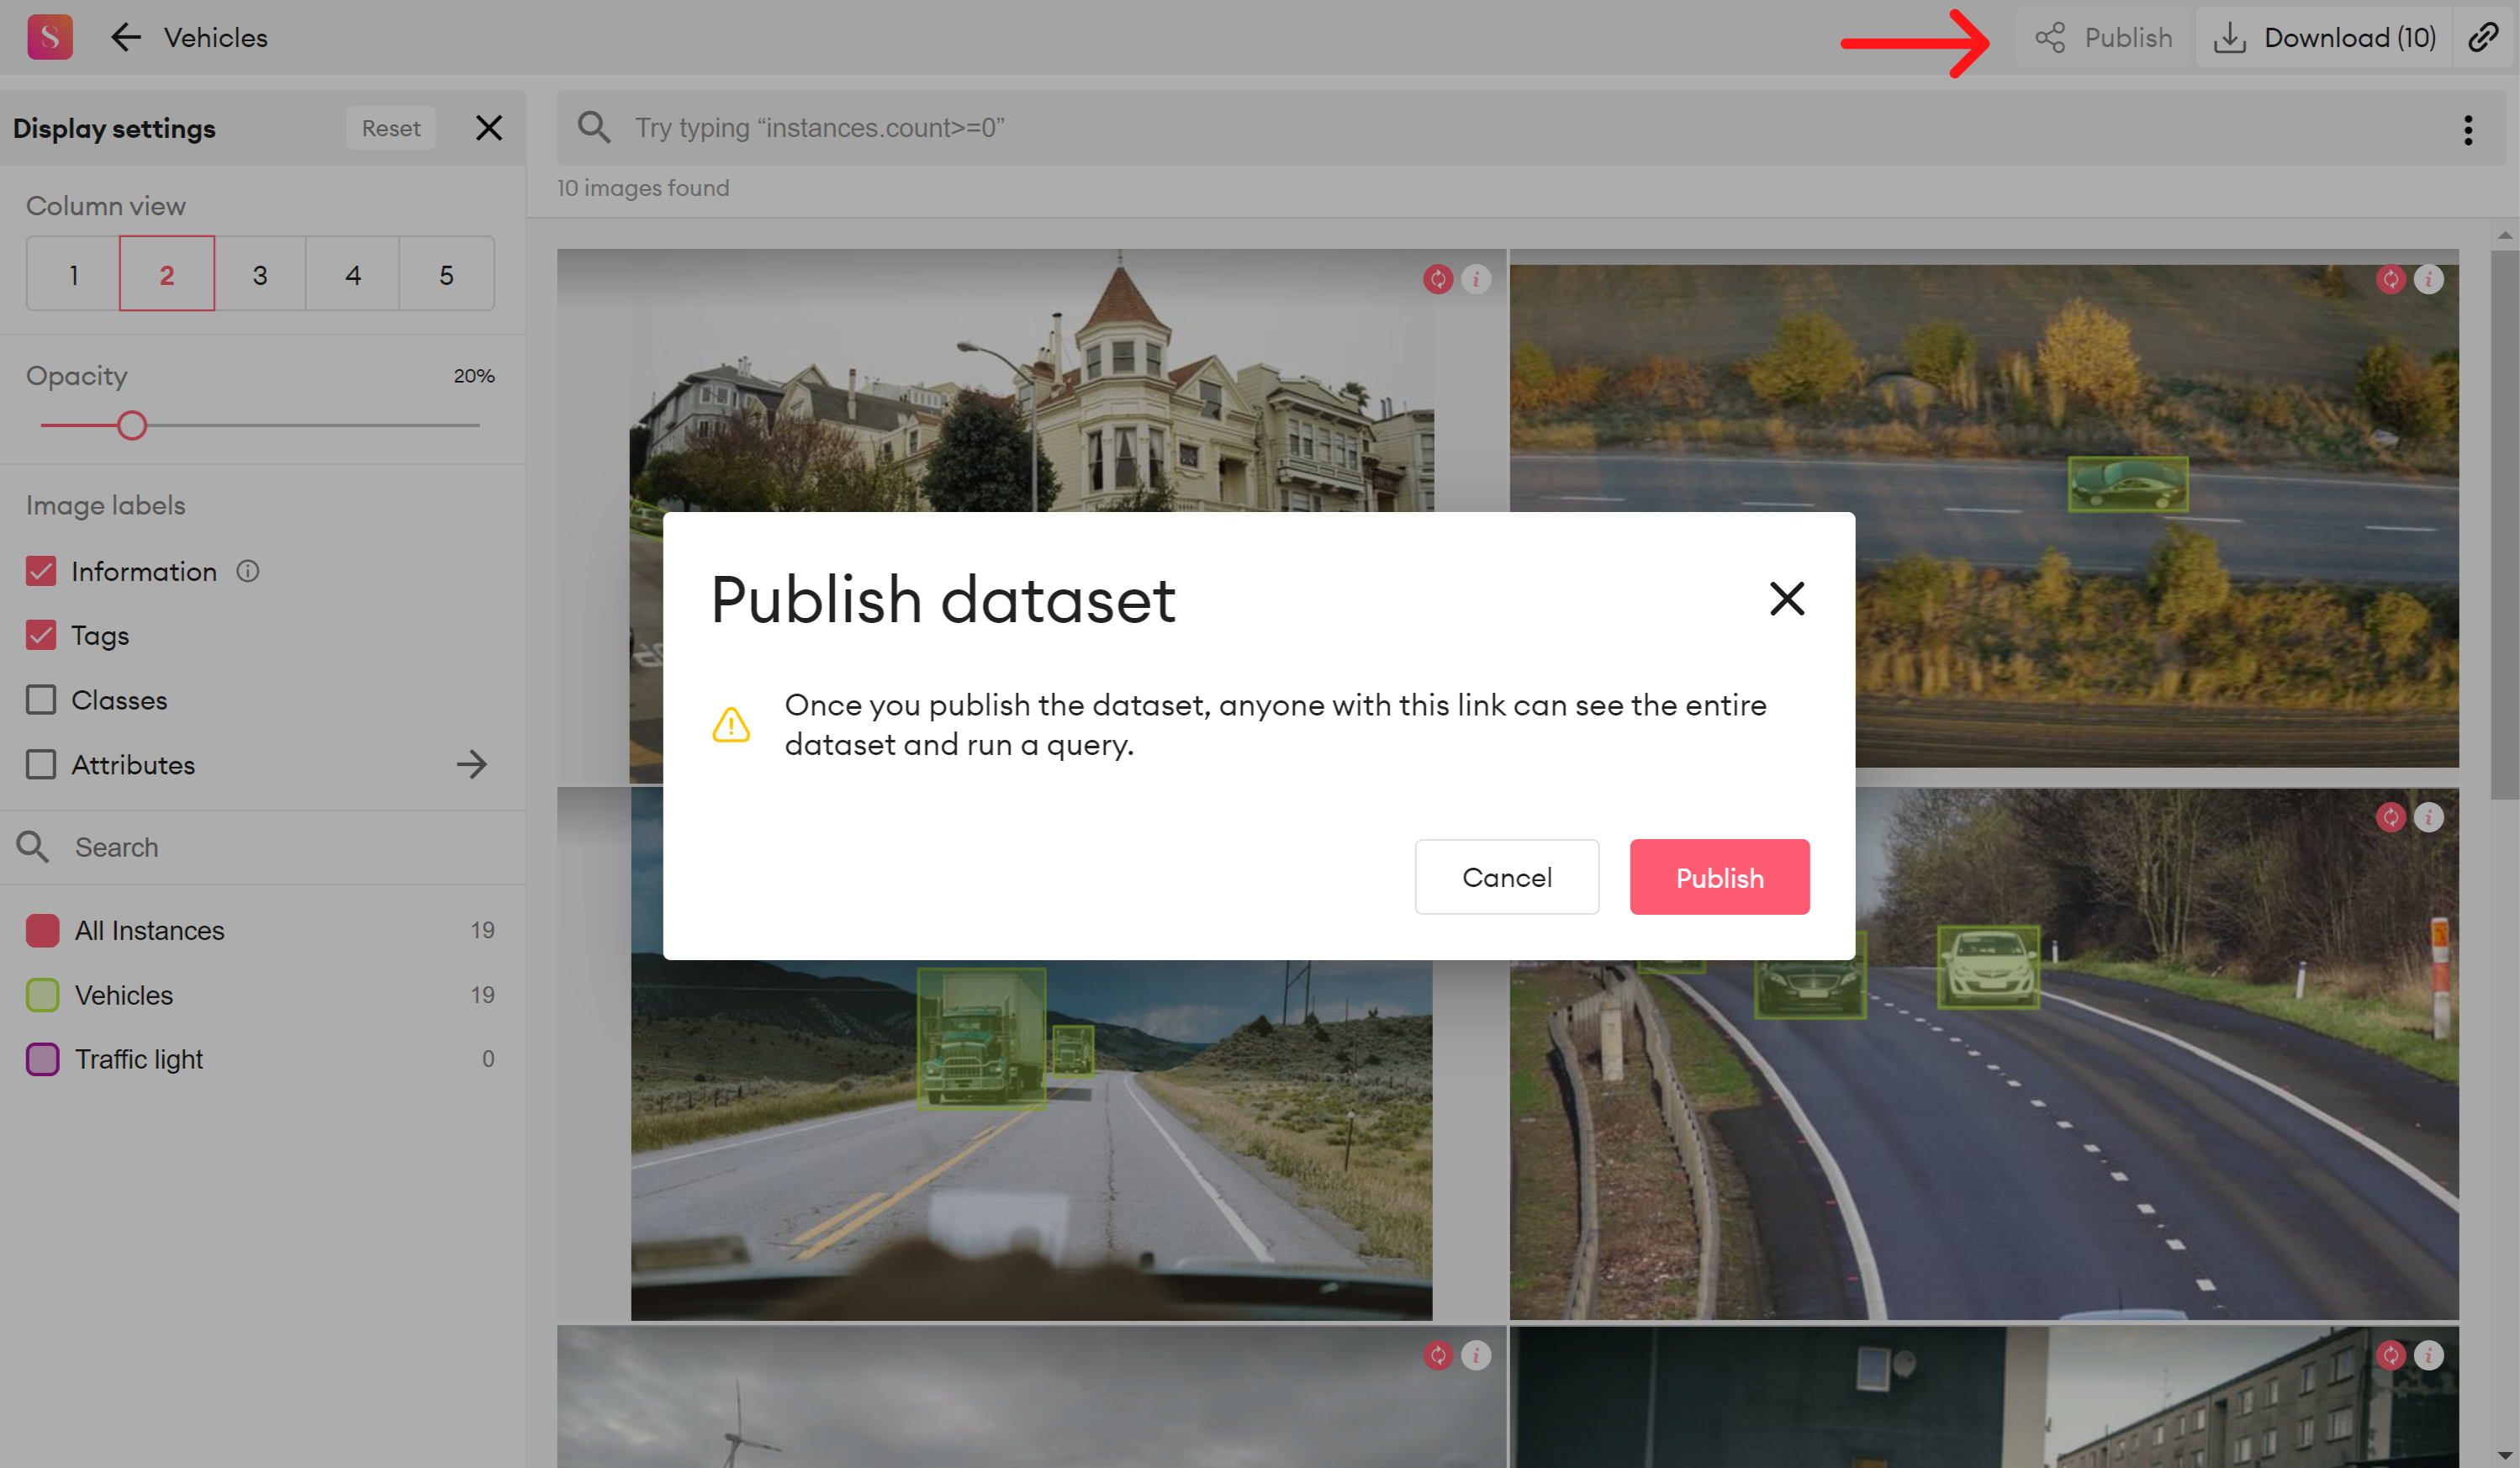Enable the Classes checkbox
The height and width of the screenshot is (1468, 2520).
[x=41, y=700]
